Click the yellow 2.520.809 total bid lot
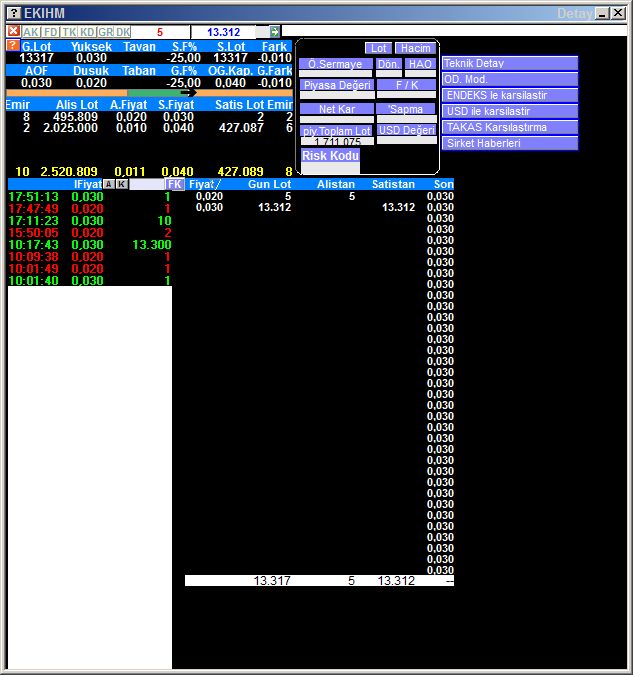 69,172
